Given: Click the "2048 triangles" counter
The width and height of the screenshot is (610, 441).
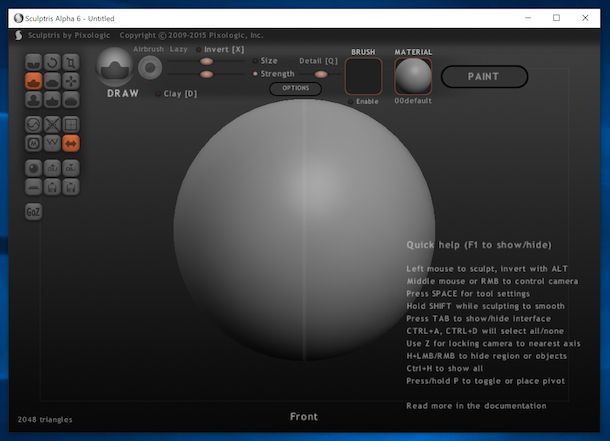Looking at the screenshot, I should click(x=45, y=420).
